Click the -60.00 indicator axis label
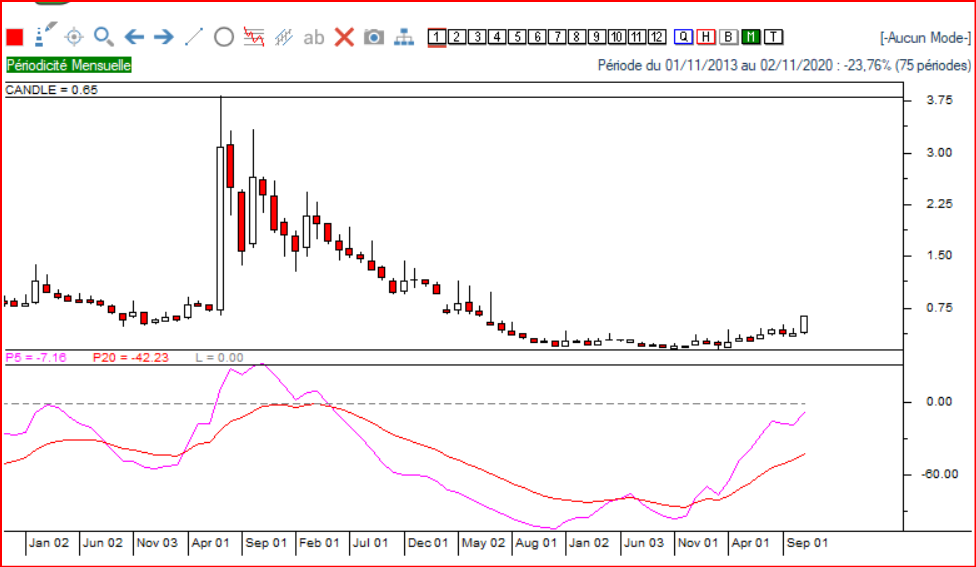The height and width of the screenshot is (567, 976). coord(941,474)
